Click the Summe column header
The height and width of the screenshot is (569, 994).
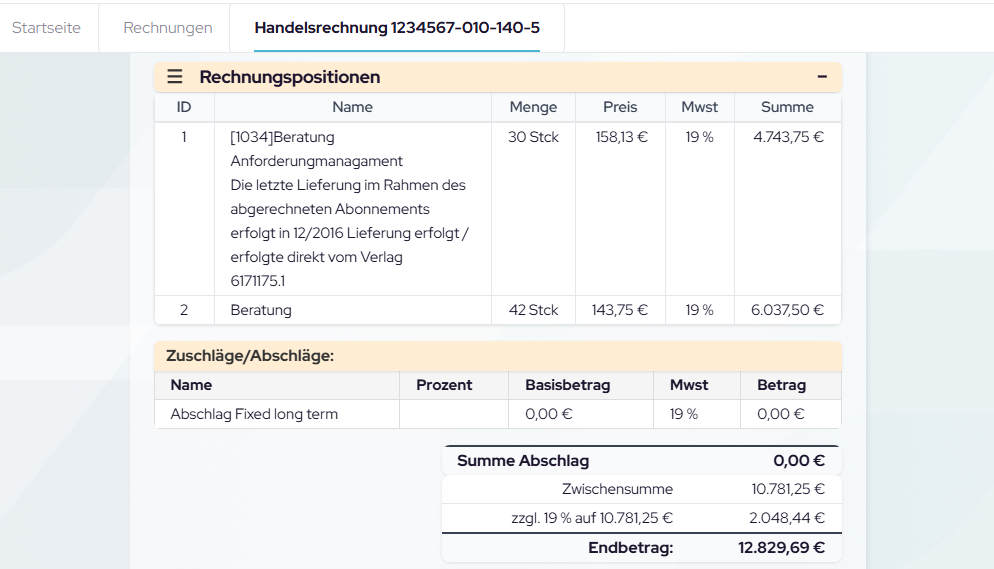coord(787,107)
